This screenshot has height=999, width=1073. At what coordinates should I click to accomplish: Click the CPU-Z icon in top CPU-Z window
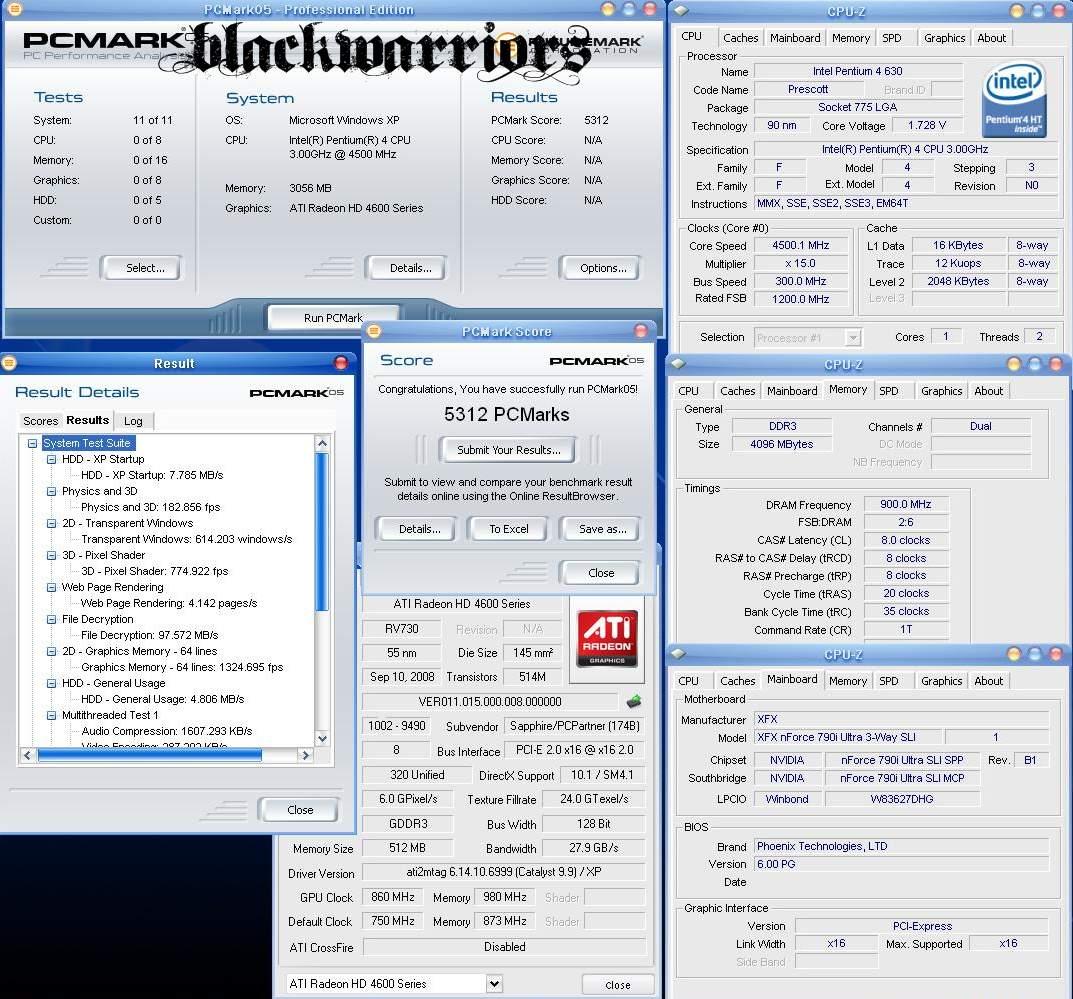click(681, 10)
